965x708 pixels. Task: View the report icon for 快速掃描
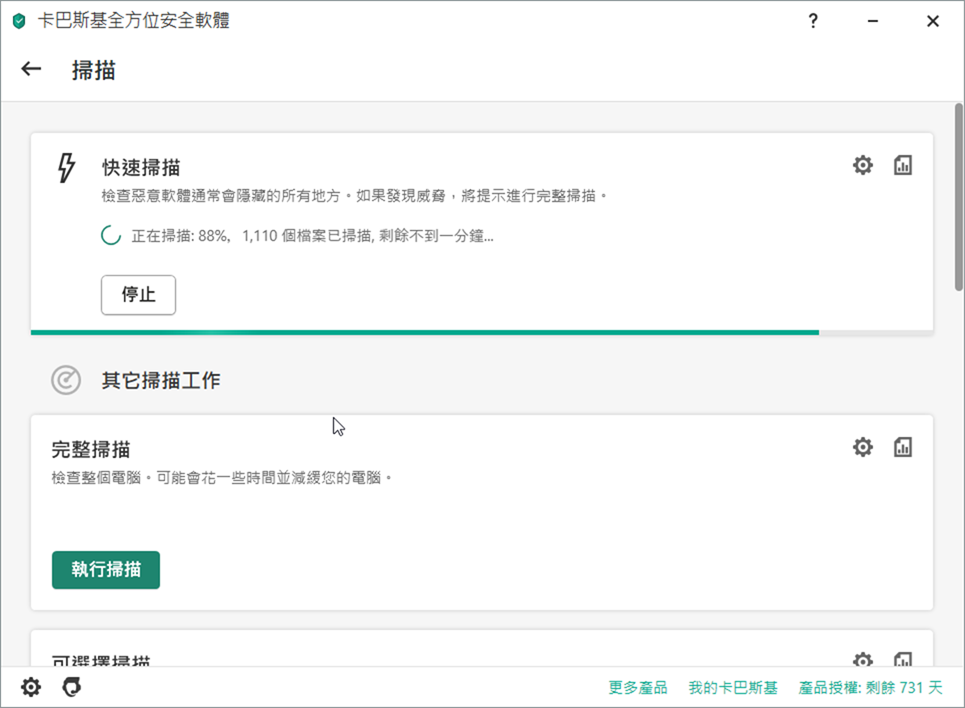point(903,165)
